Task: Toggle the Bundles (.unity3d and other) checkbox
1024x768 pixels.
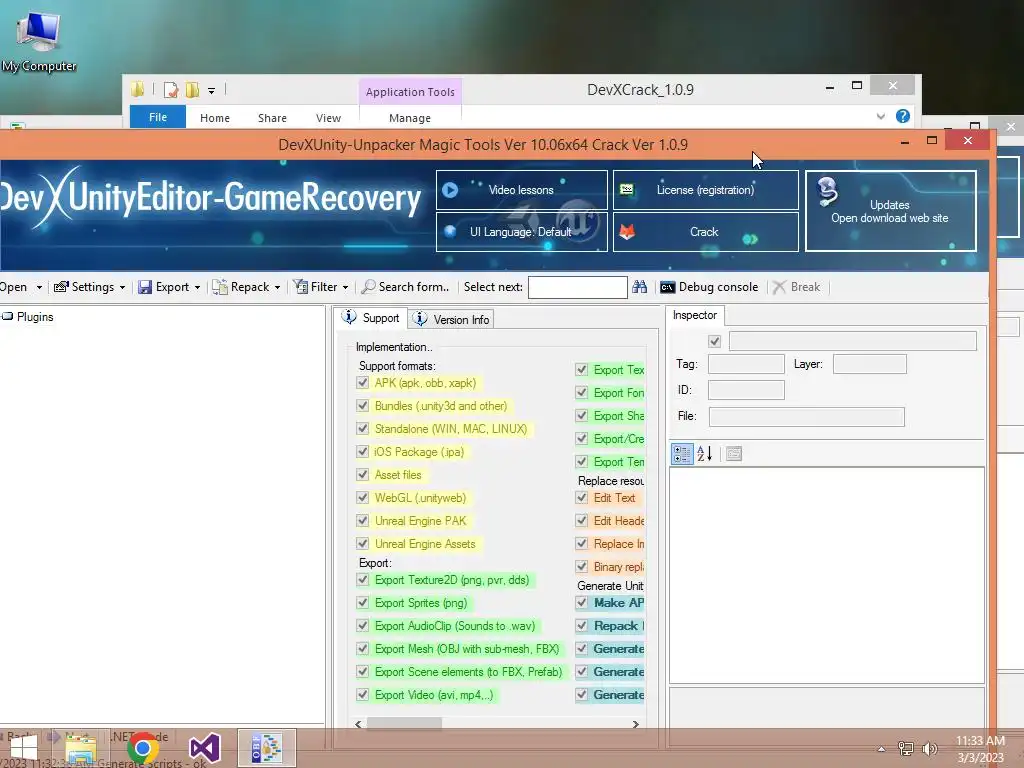Action: [x=362, y=406]
